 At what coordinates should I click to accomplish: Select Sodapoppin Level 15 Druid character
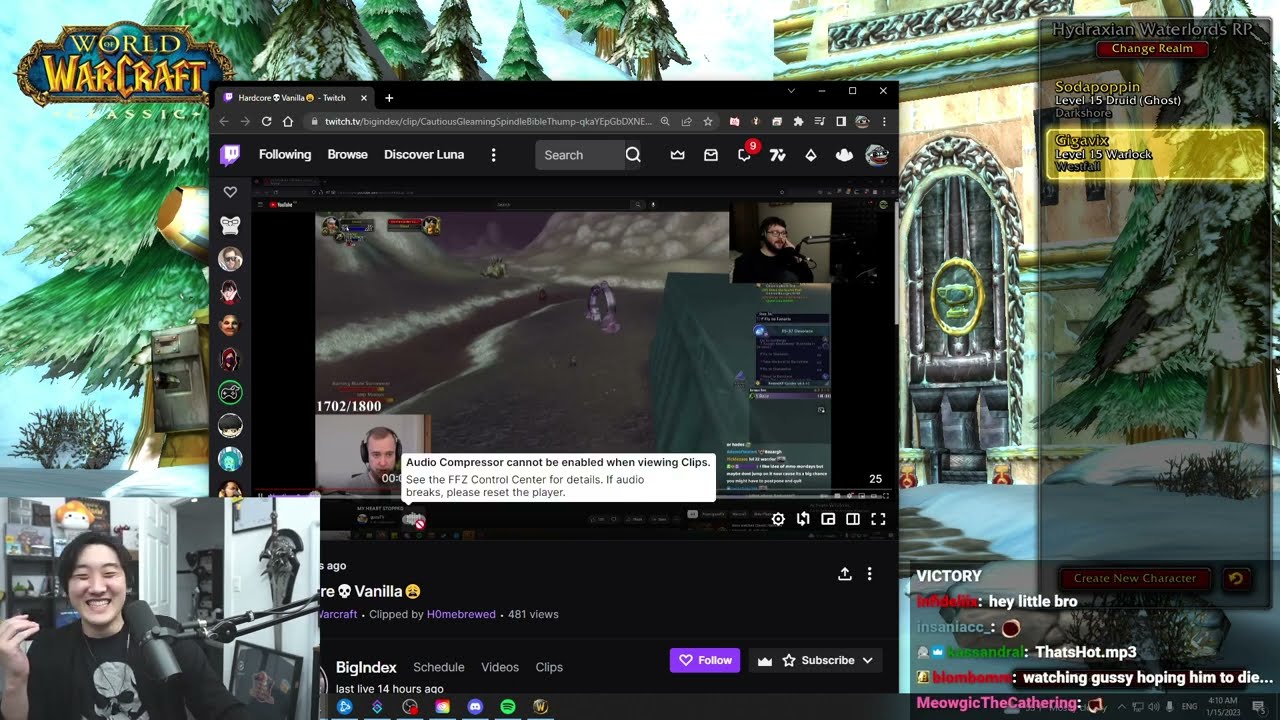1153,100
